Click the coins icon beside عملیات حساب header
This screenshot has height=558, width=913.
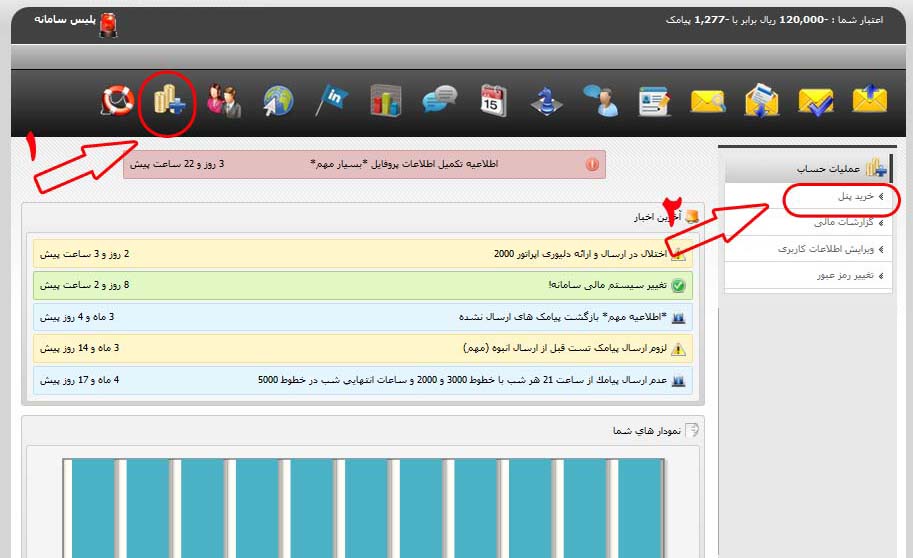[x=876, y=168]
